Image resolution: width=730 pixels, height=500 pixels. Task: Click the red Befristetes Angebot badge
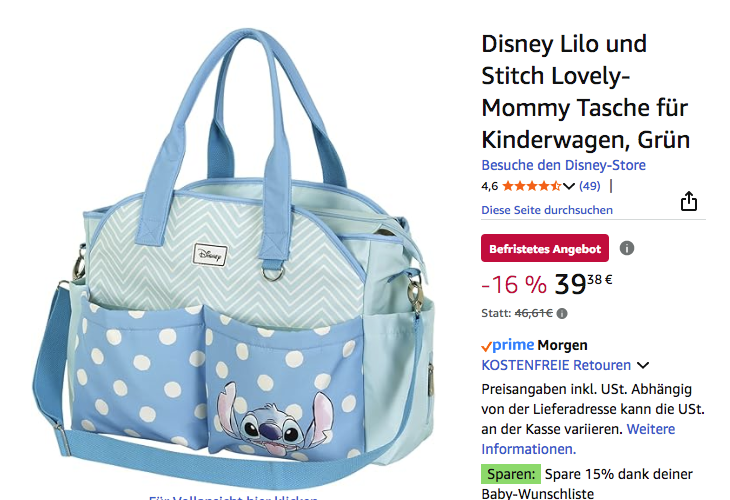[x=545, y=248]
